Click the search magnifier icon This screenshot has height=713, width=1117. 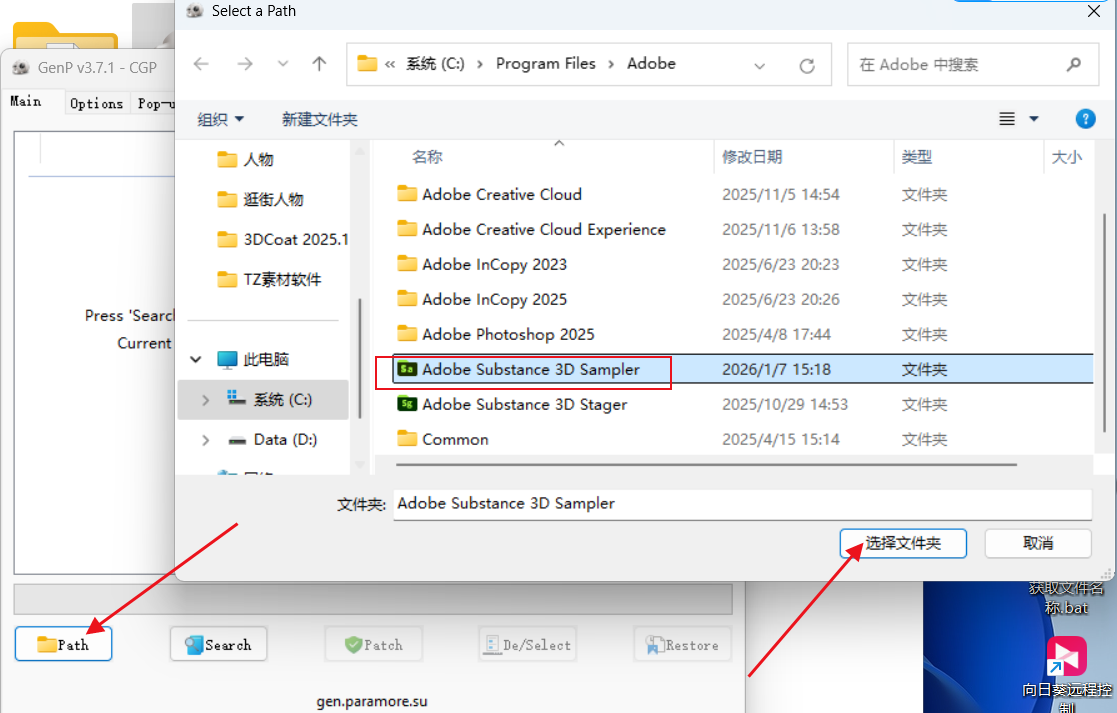(x=1074, y=65)
